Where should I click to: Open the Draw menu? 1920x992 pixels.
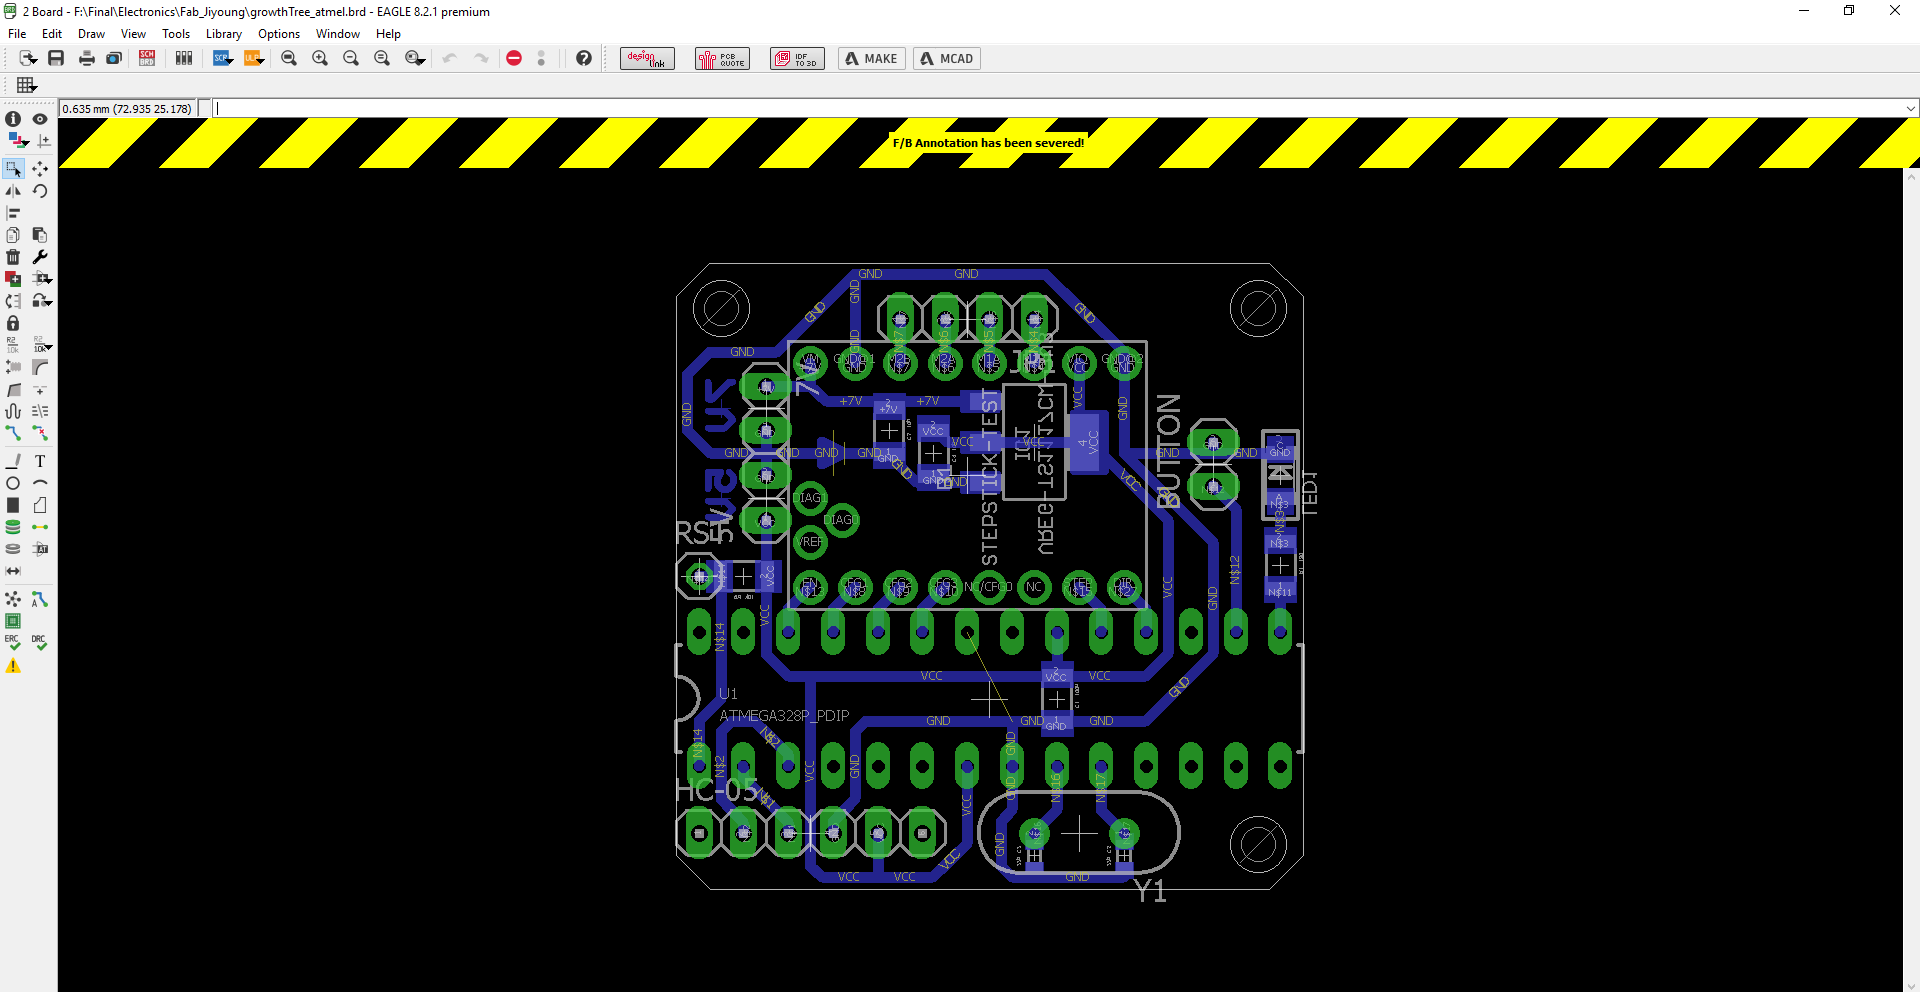(91, 34)
